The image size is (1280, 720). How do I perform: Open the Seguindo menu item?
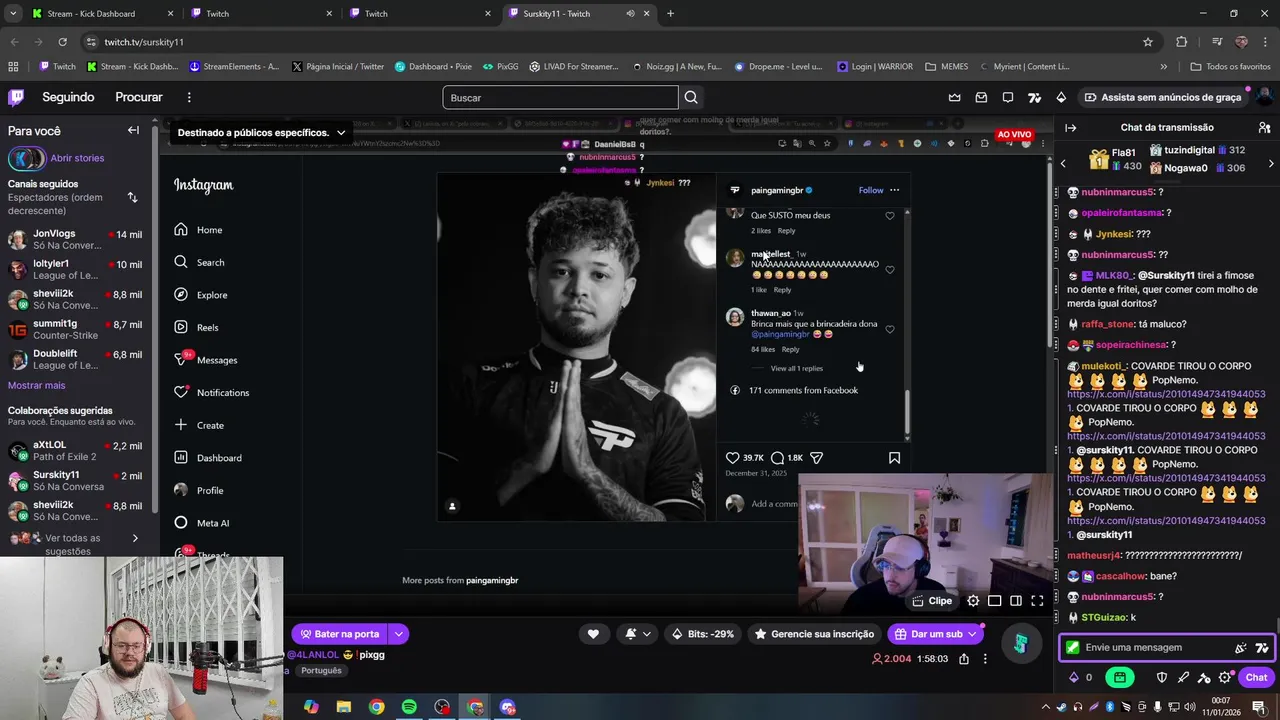68,97
